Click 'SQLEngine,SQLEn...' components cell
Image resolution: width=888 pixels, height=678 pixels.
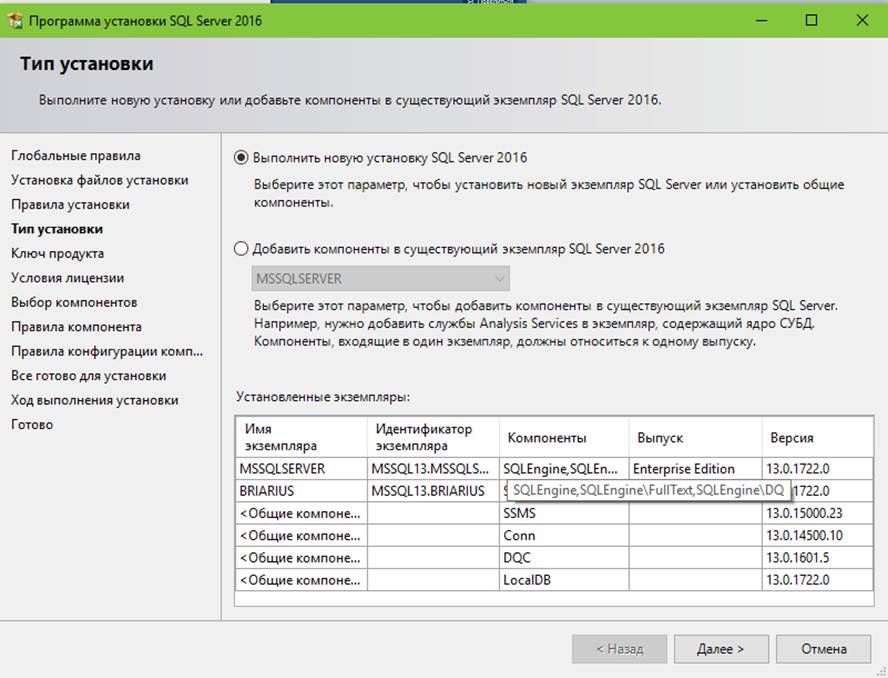click(x=564, y=469)
